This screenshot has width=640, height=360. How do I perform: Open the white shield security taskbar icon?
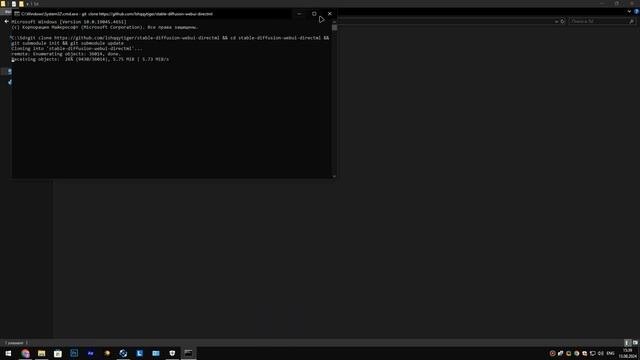pos(172,353)
